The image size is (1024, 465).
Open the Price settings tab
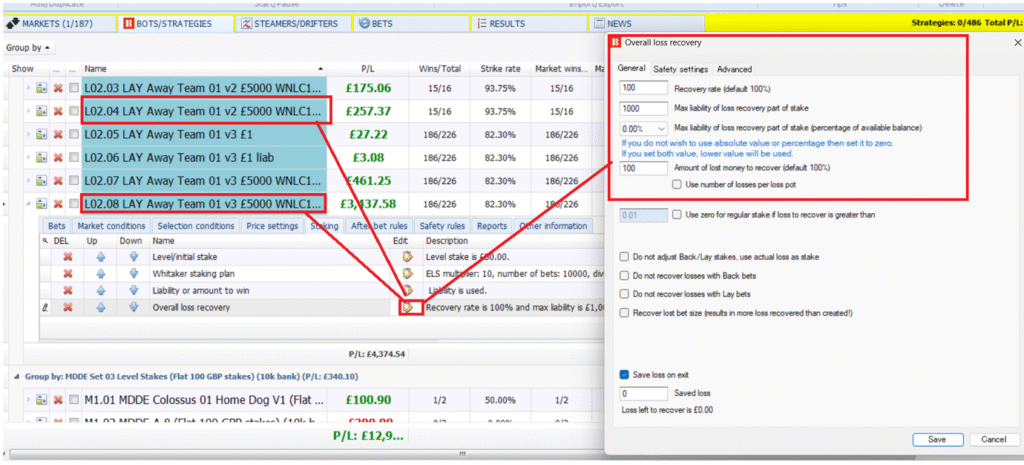(273, 226)
